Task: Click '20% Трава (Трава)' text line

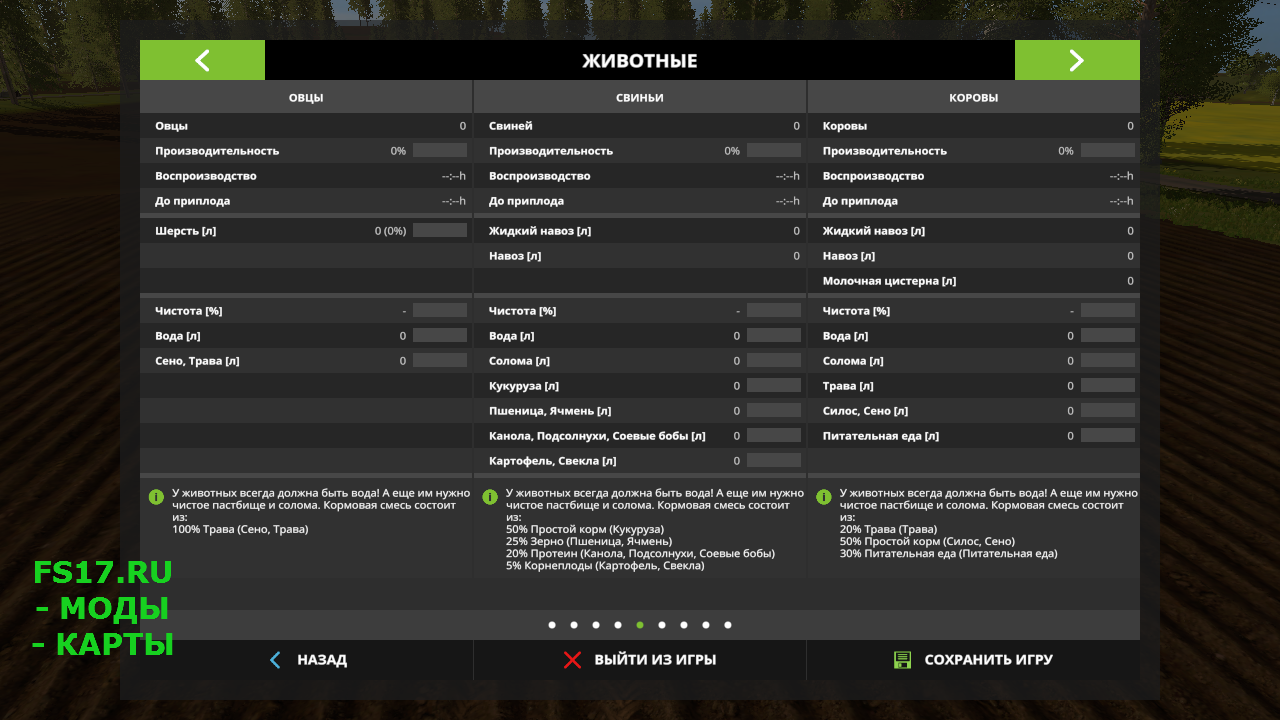Action: tap(888, 529)
